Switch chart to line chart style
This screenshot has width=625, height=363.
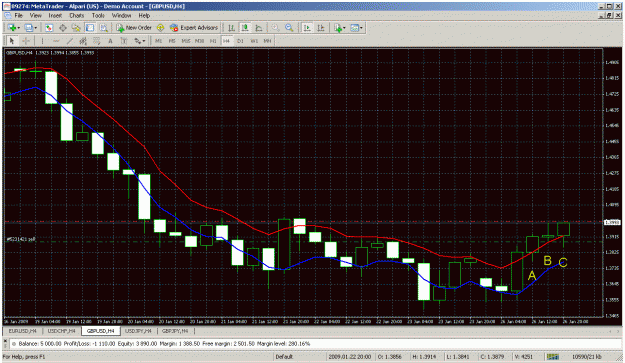point(259,27)
